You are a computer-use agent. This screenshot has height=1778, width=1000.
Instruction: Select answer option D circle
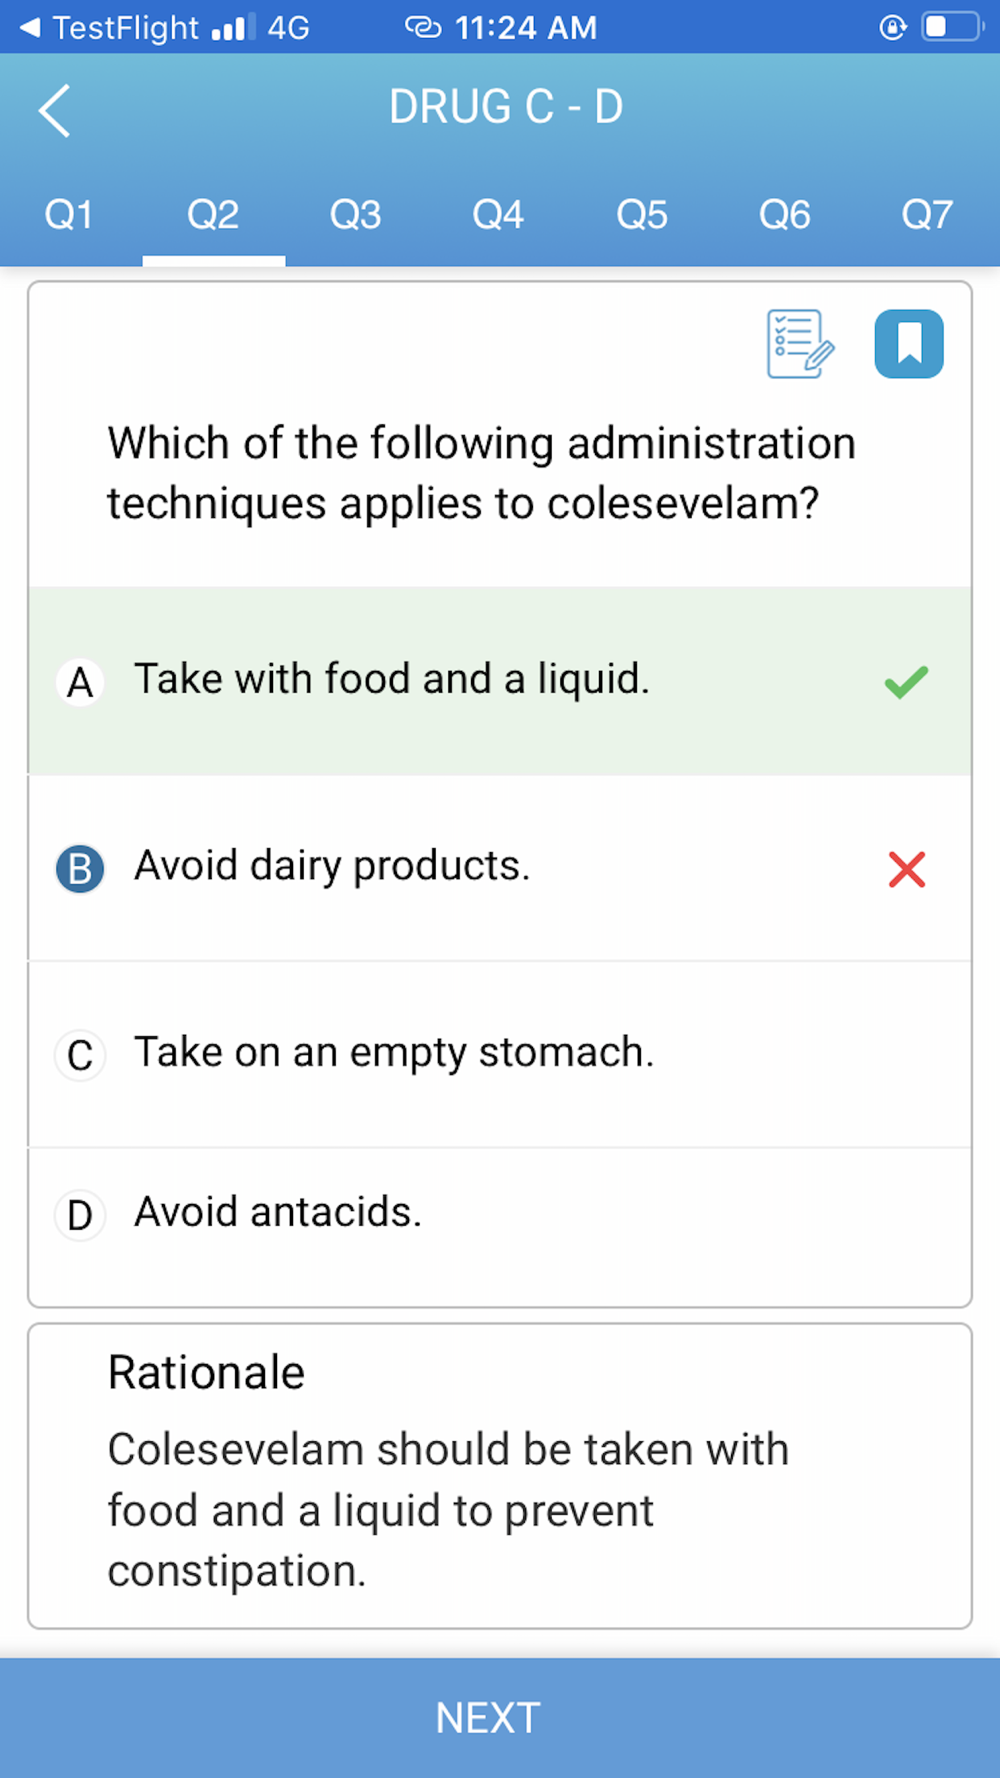click(80, 1215)
